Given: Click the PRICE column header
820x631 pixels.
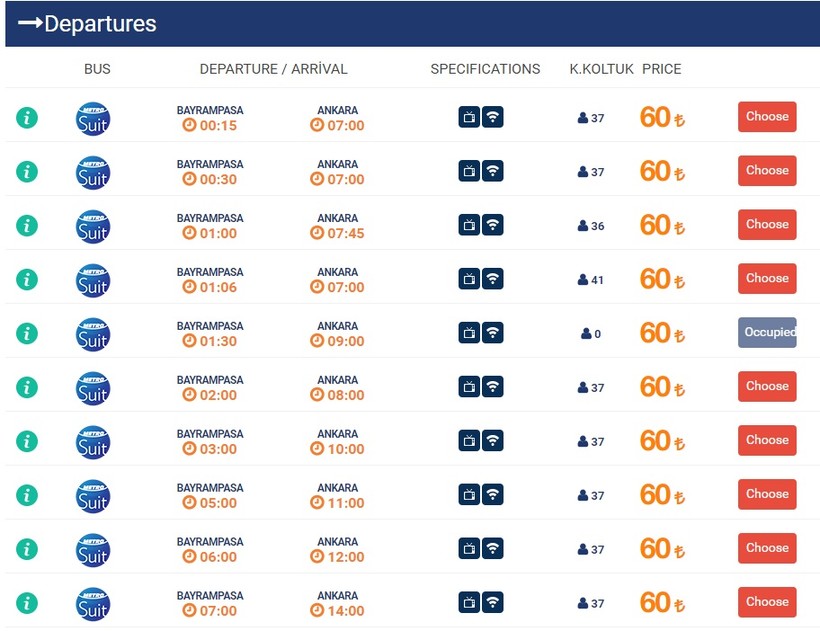Looking at the screenshot, I should (x=661, y=69).
